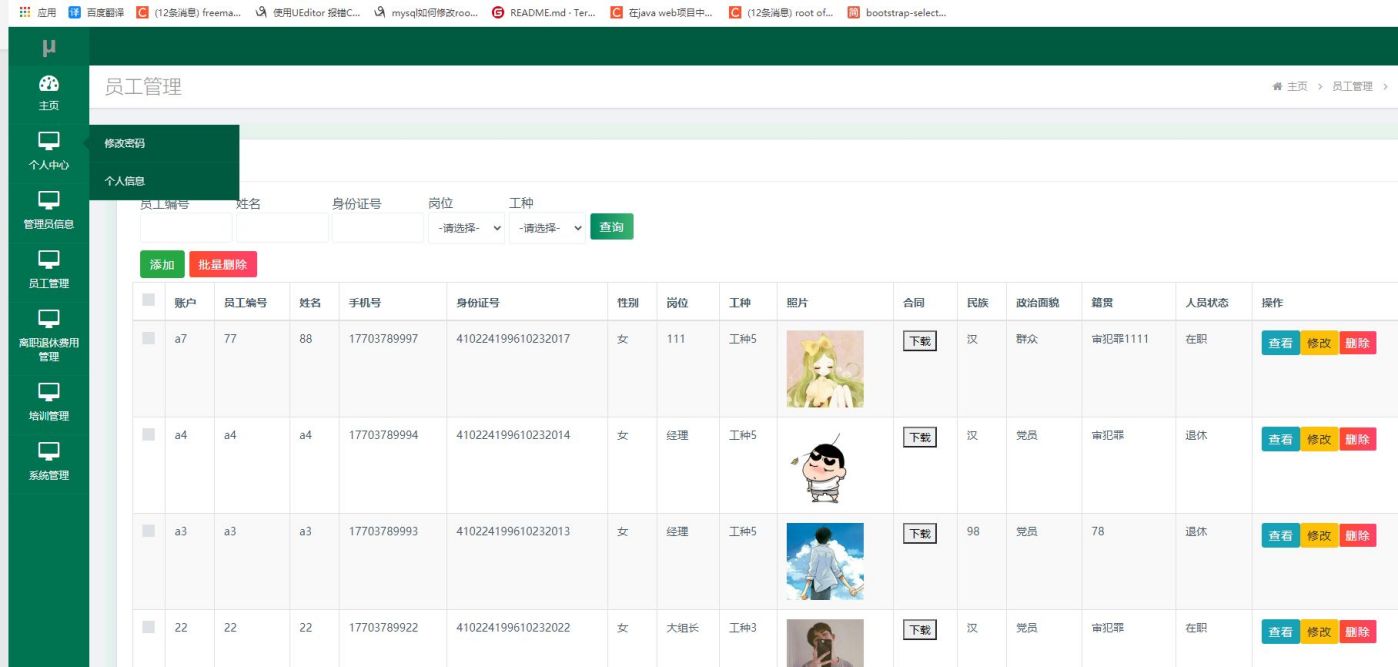
Task: Click the 培训管理 monitor icon
Action: [x=48, y=392]
